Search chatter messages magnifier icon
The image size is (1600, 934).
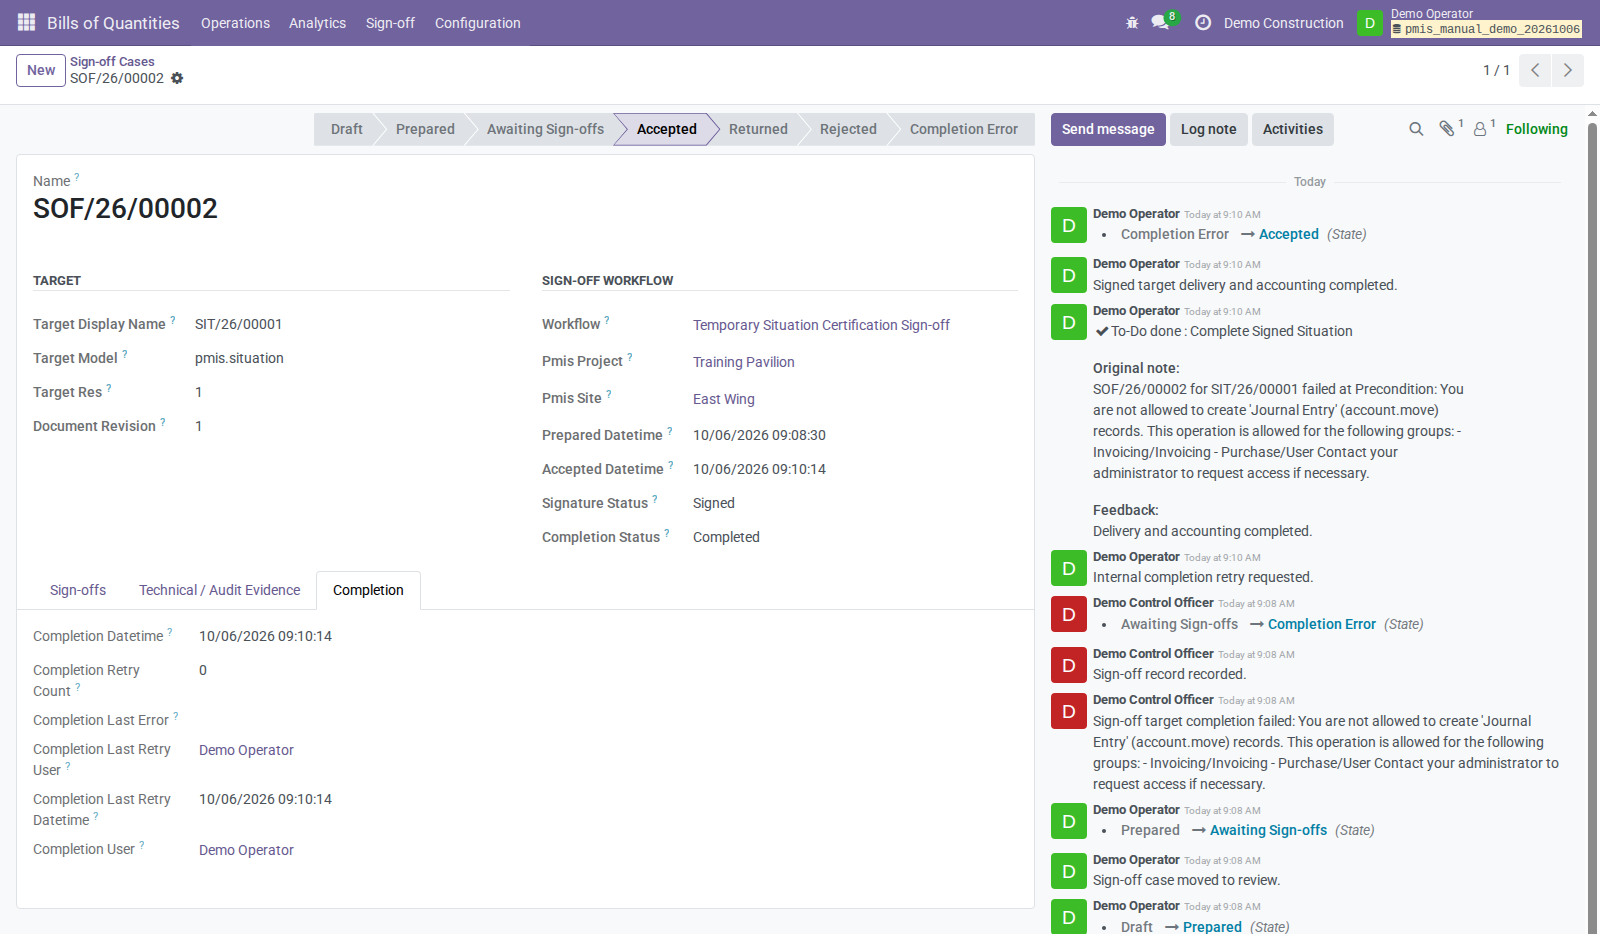coord(1416,129)
